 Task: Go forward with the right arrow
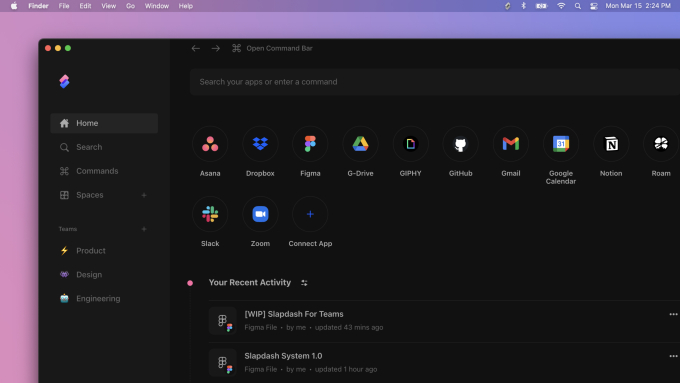tap(216, 48)
